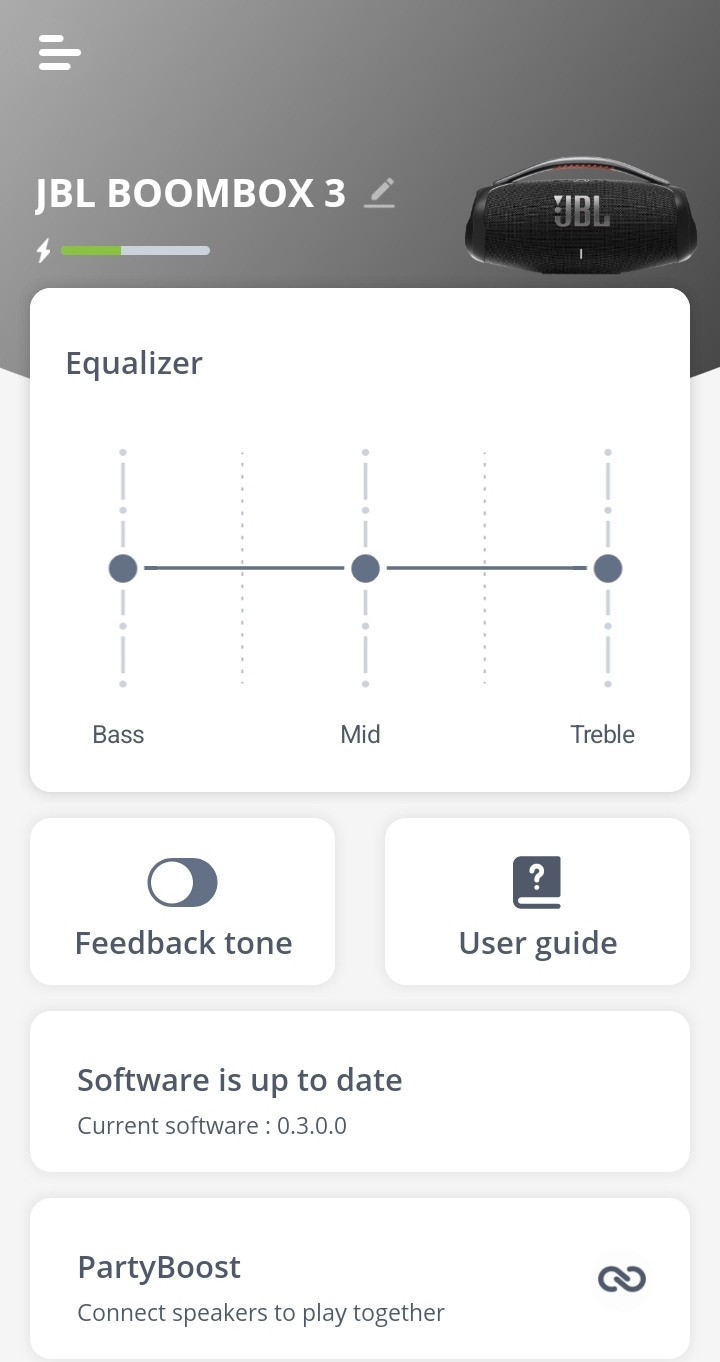
Task: Tap the PartyBoost chain link icon
Action: pyautogui.click(x=622, y=1278)
